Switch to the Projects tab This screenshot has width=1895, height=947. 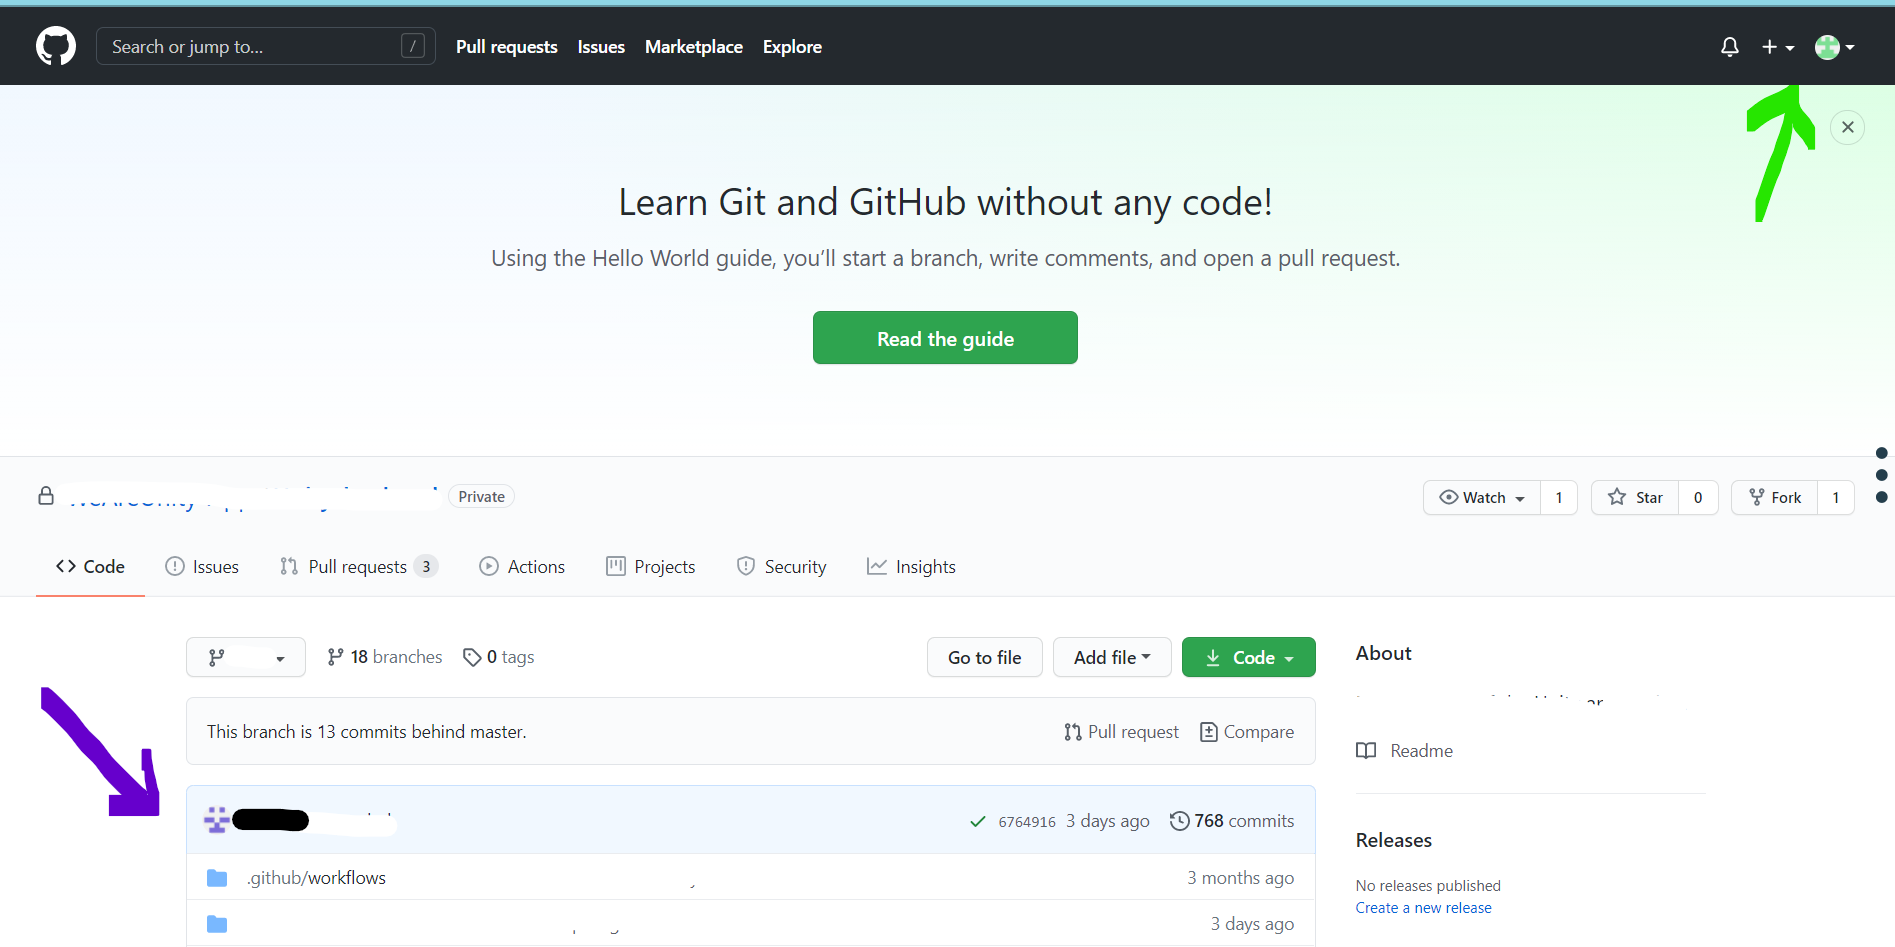651,567
